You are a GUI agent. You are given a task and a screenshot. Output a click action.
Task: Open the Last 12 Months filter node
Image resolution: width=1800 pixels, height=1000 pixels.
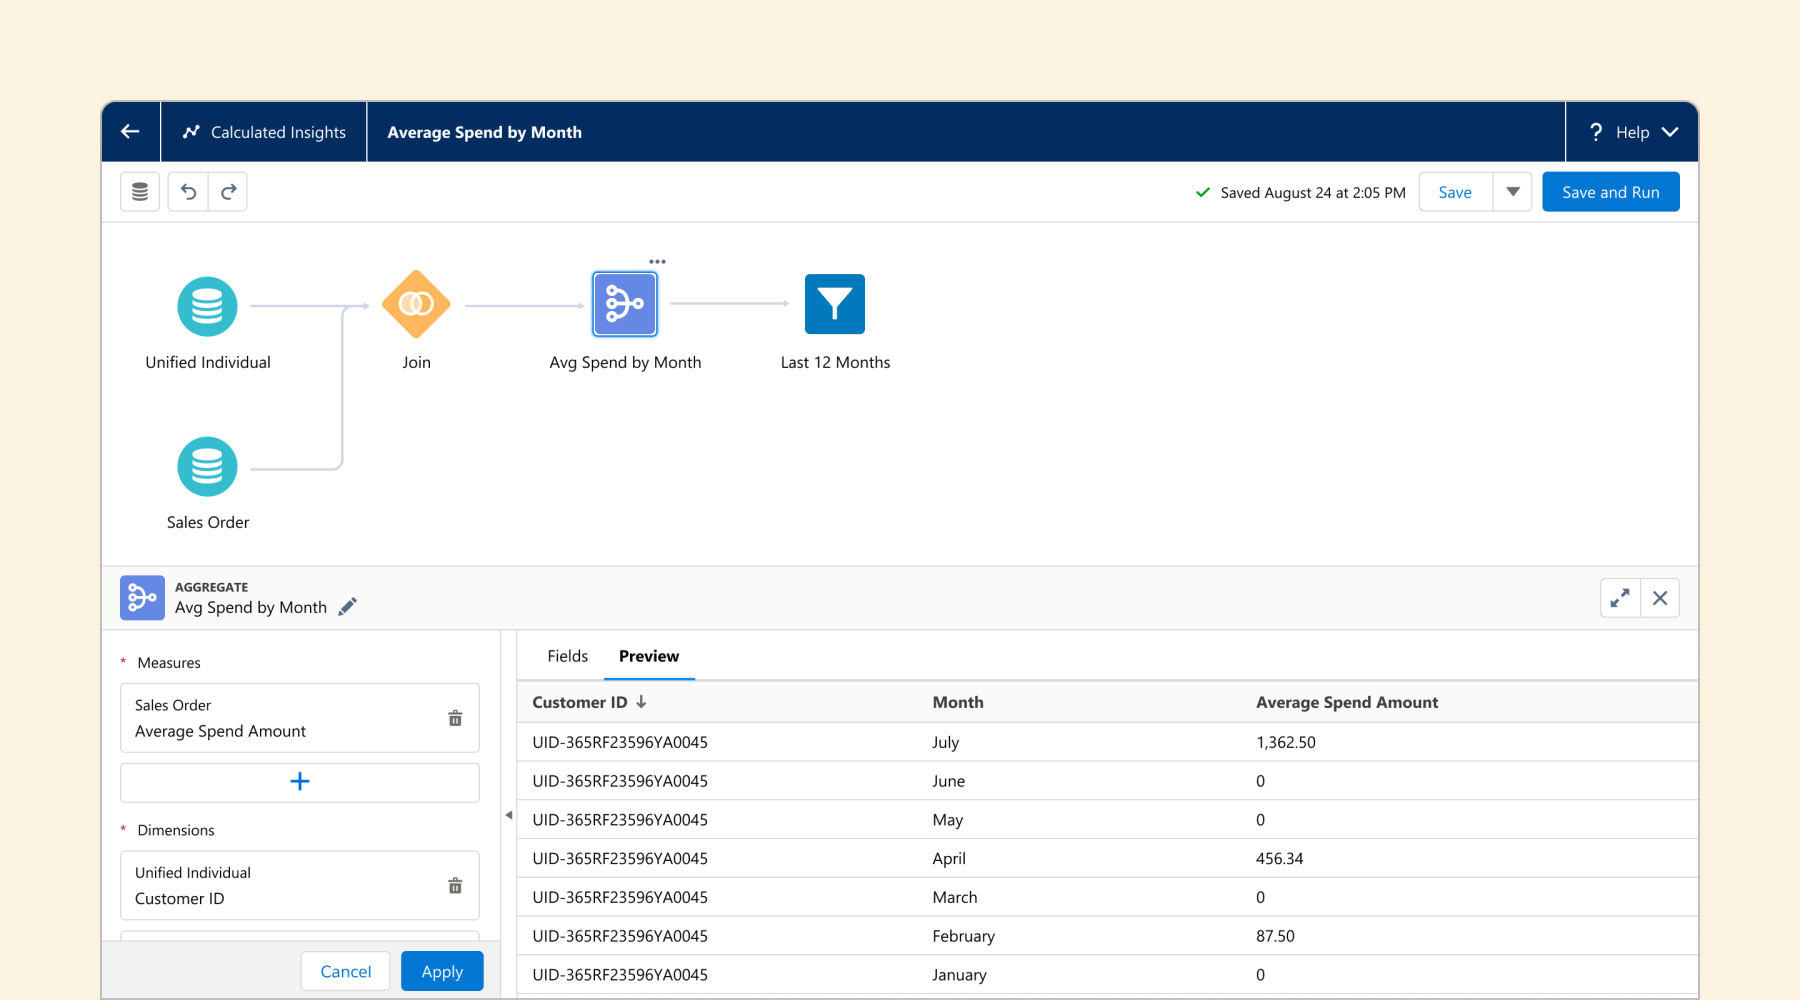(835, 304)
